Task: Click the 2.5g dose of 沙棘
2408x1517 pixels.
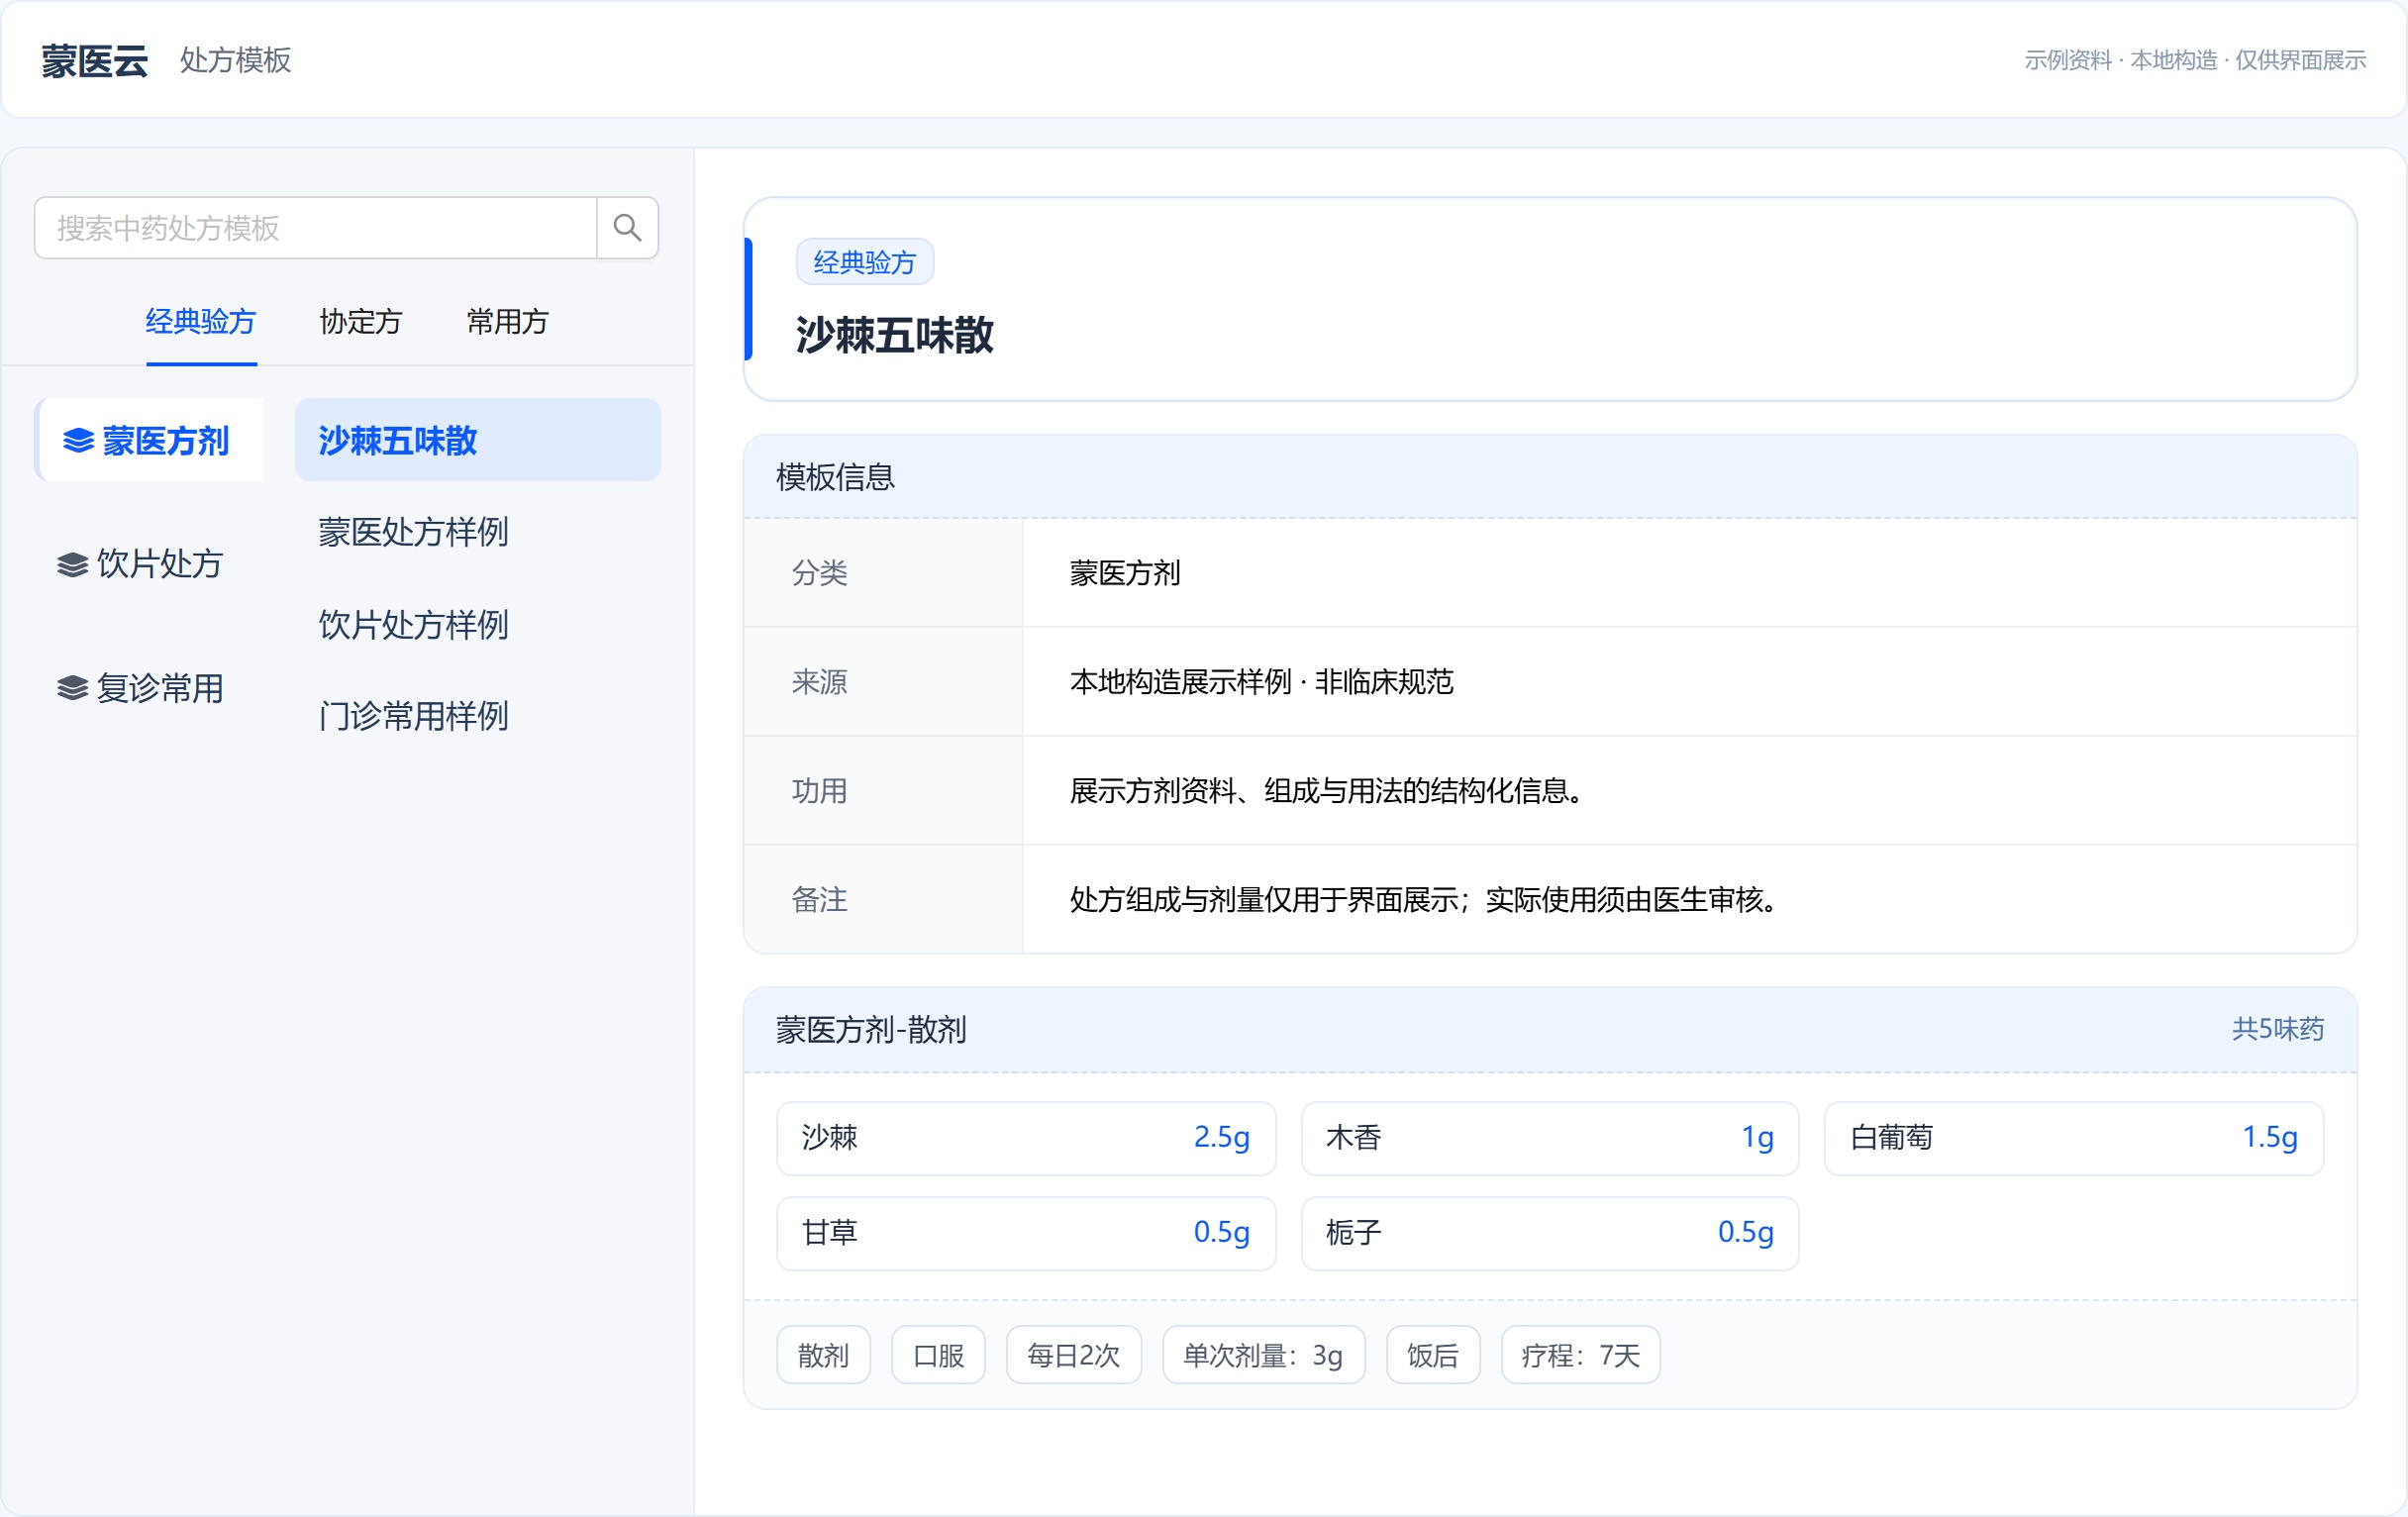Action: (1222, 1139)
